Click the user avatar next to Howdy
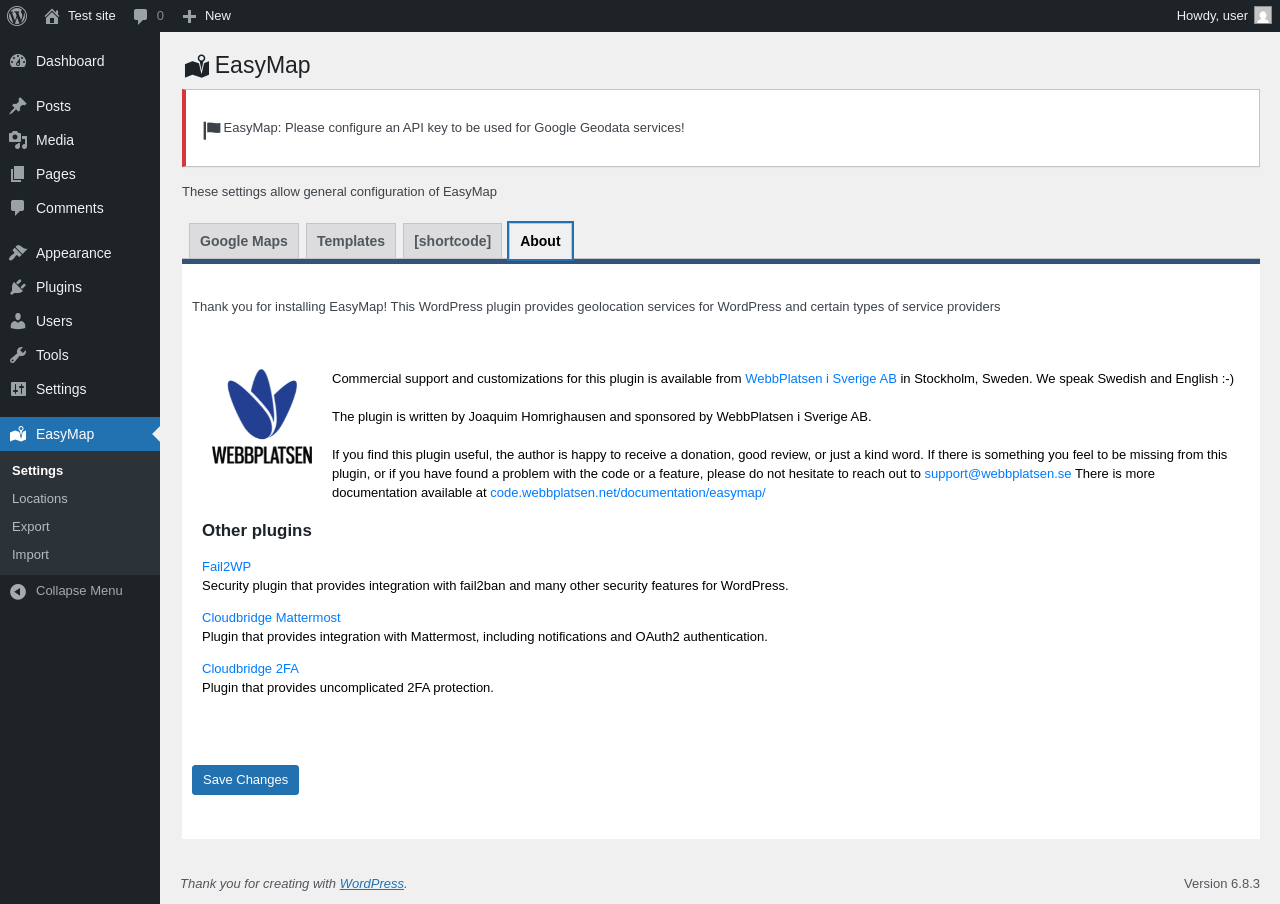 click(x=1263, y=15)
